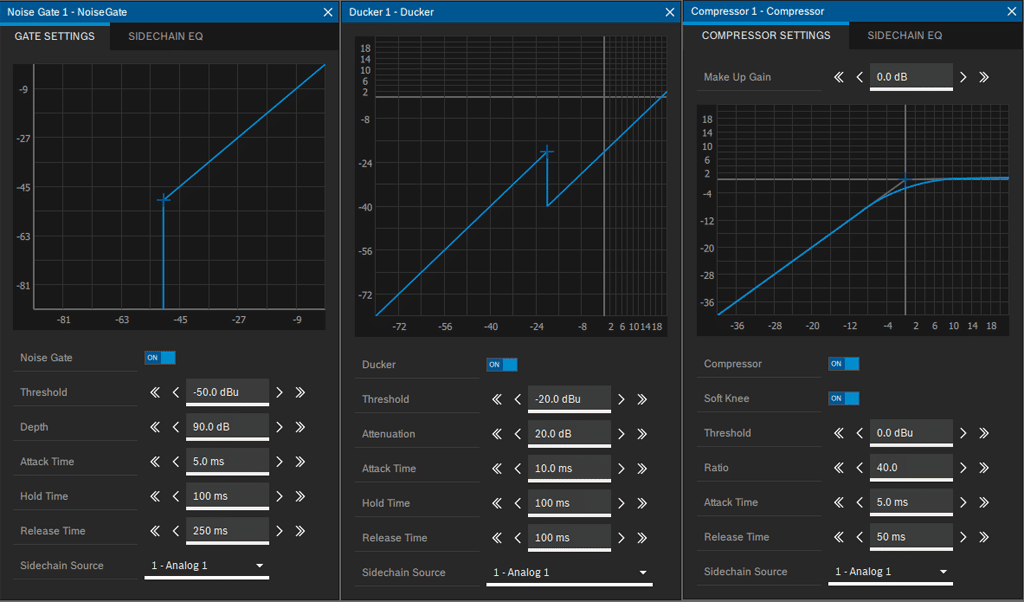
Task: Disable the Ducker ON switch
Action: tap(502, 365)
